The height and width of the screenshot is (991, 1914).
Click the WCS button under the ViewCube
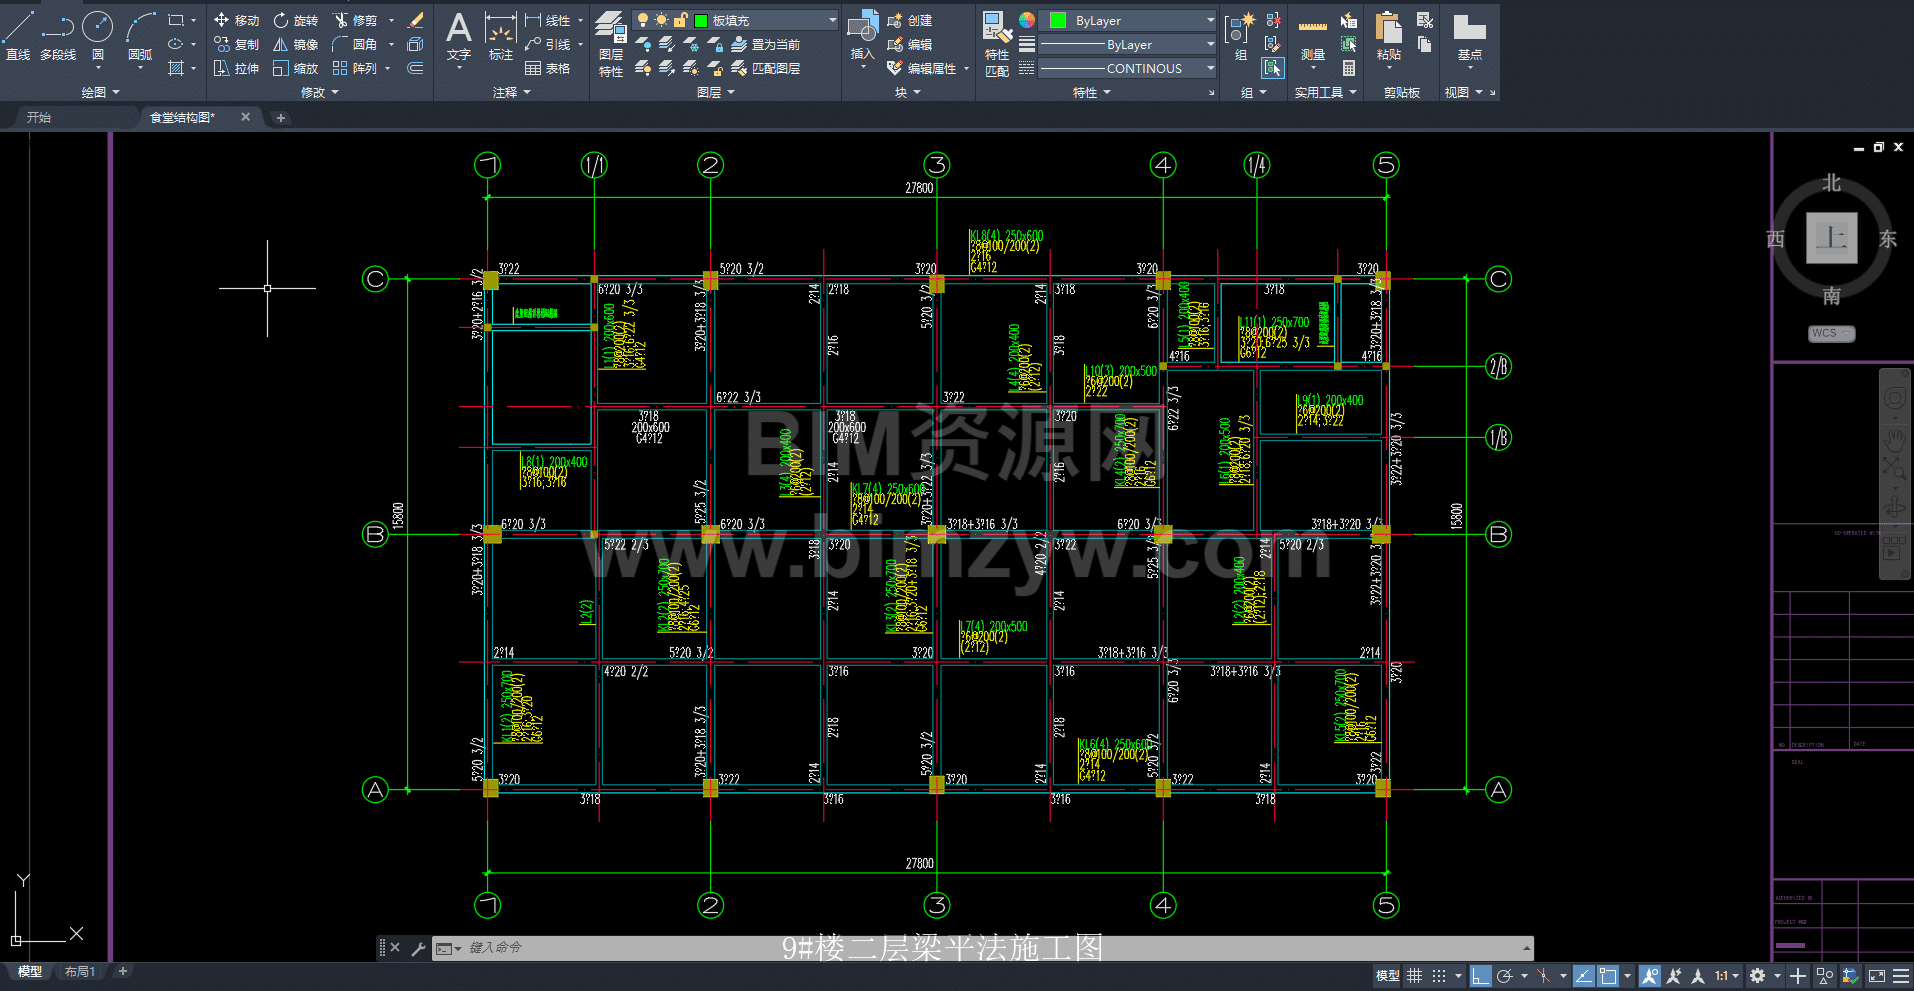1830,333
